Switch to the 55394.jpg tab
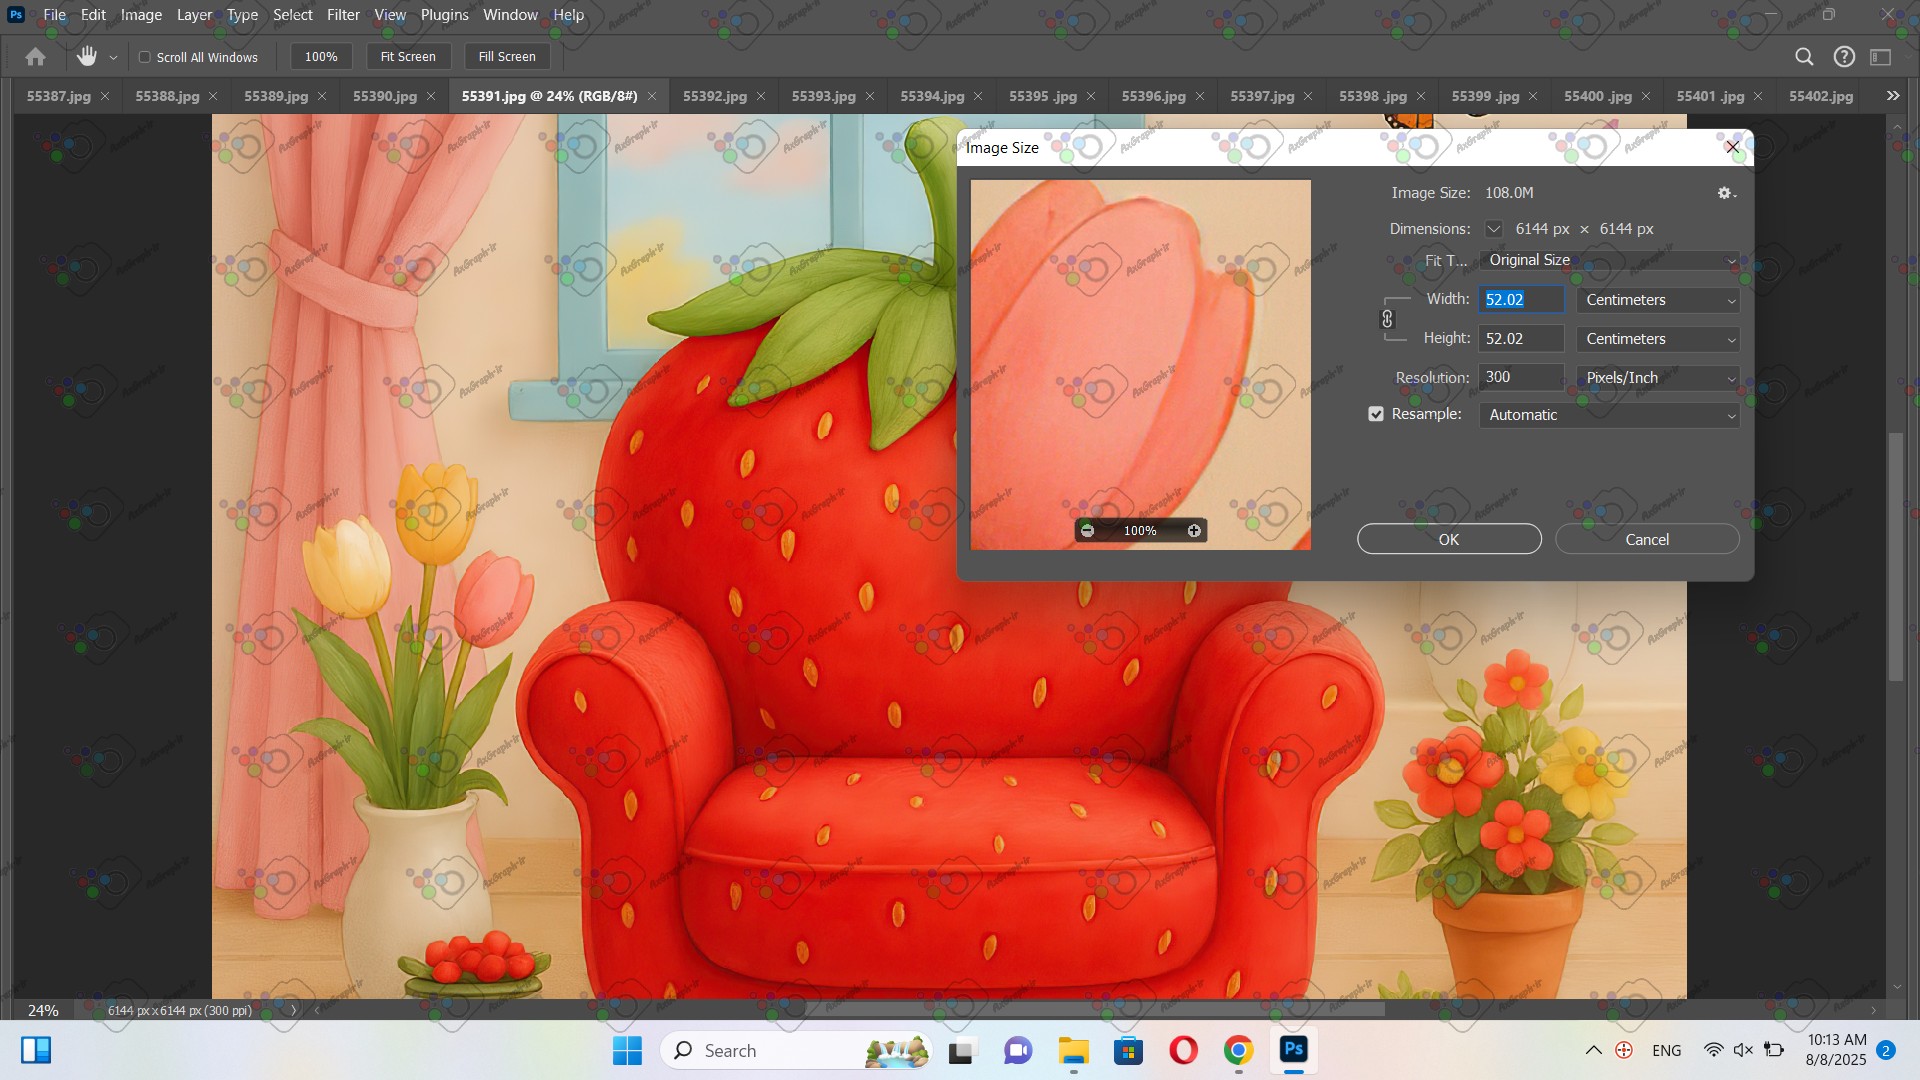This screenshot has height=1080, width=1920. (x=931, y=96)
